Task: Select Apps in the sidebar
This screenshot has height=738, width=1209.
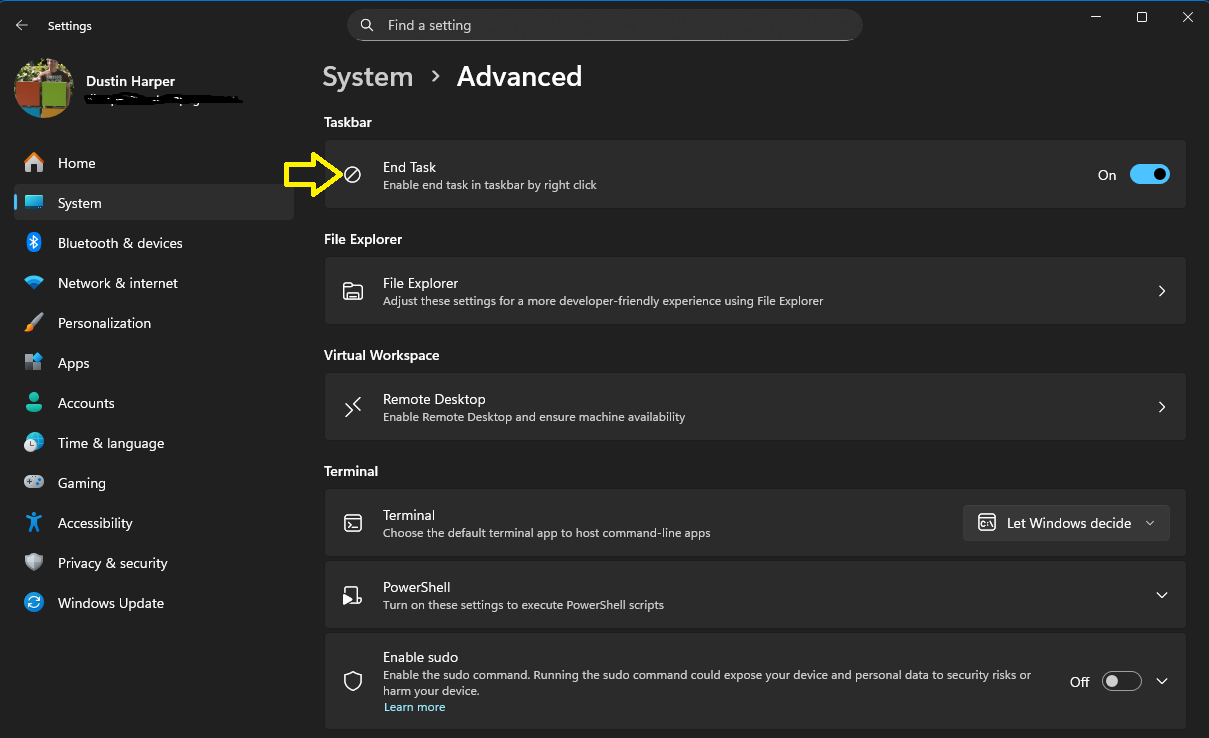Action: [73, 363]
